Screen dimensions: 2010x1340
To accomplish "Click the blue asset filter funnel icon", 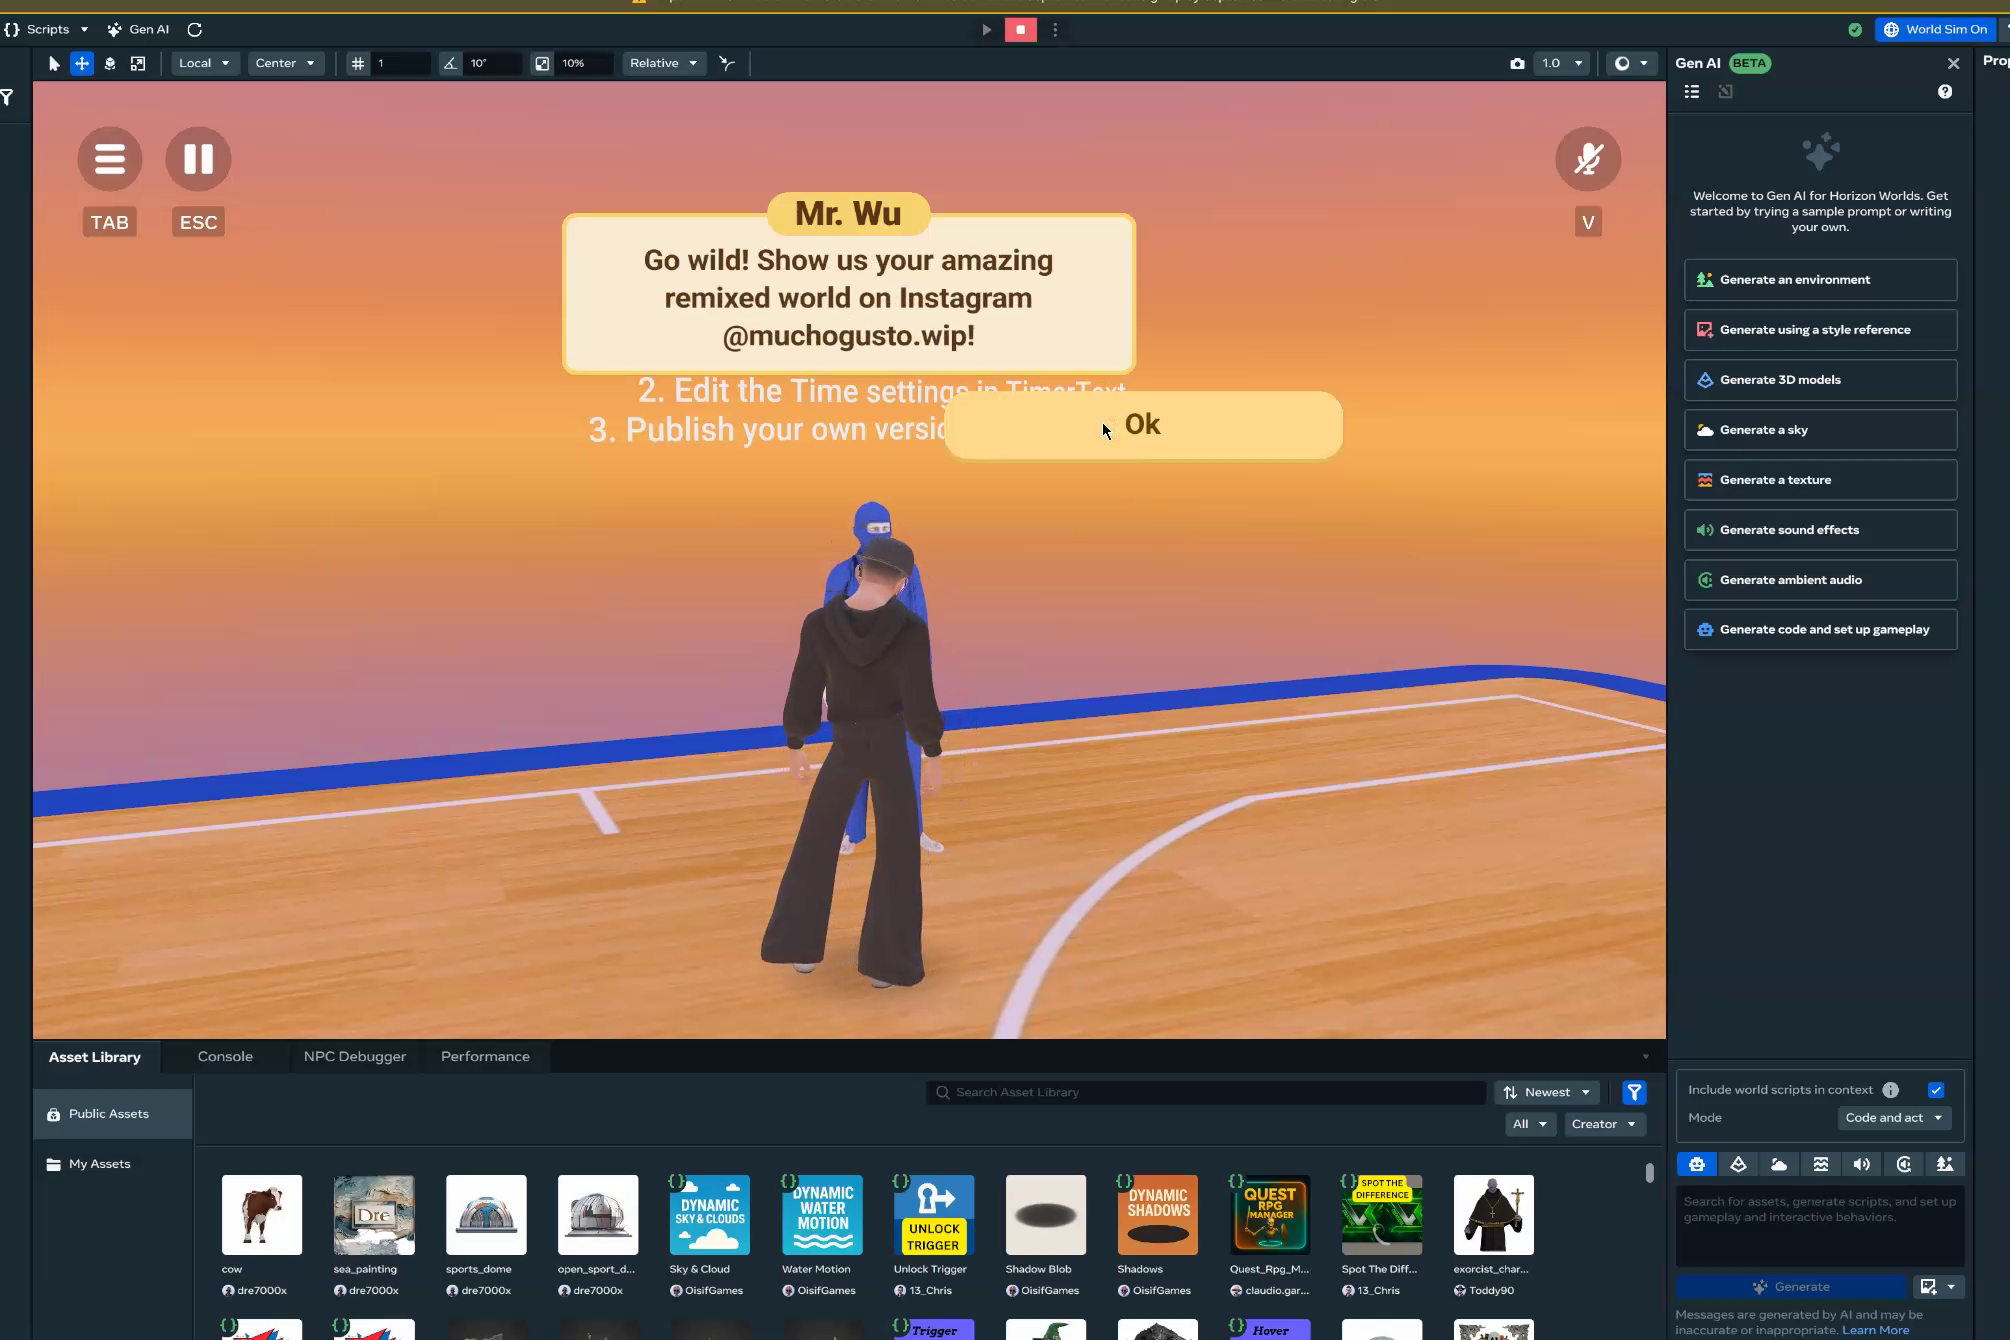I will [1634, 1093].
